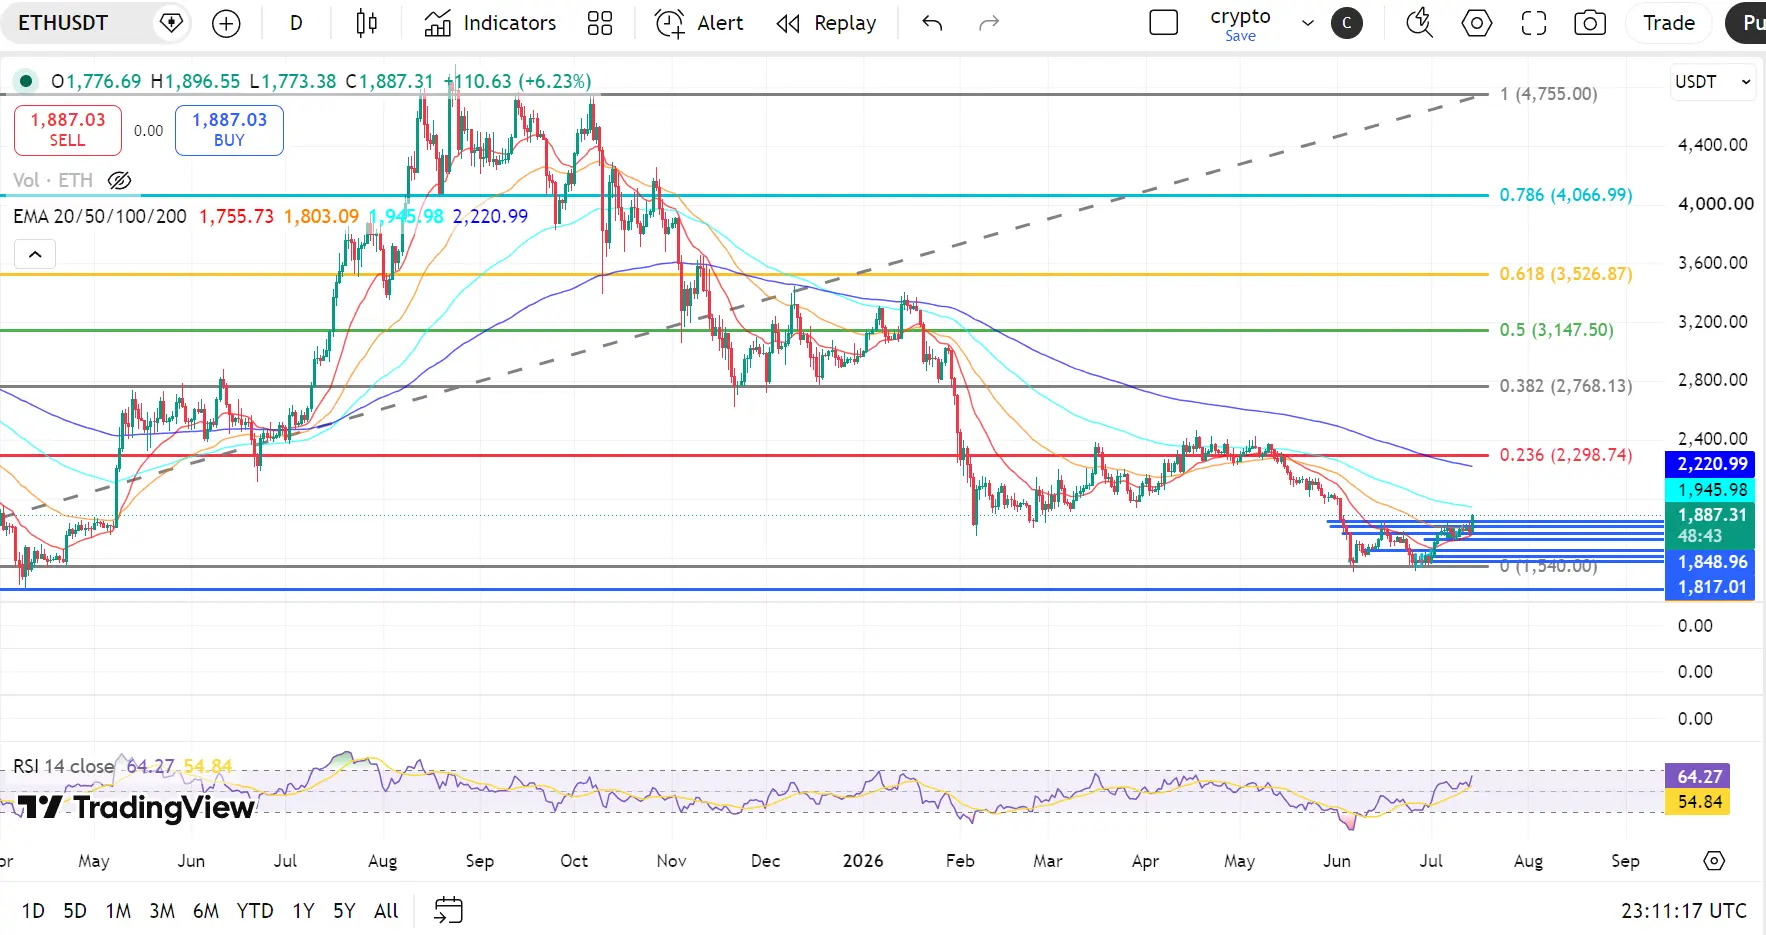Expand the crypto layout dropdown arrow

[x=1307, y=23]
